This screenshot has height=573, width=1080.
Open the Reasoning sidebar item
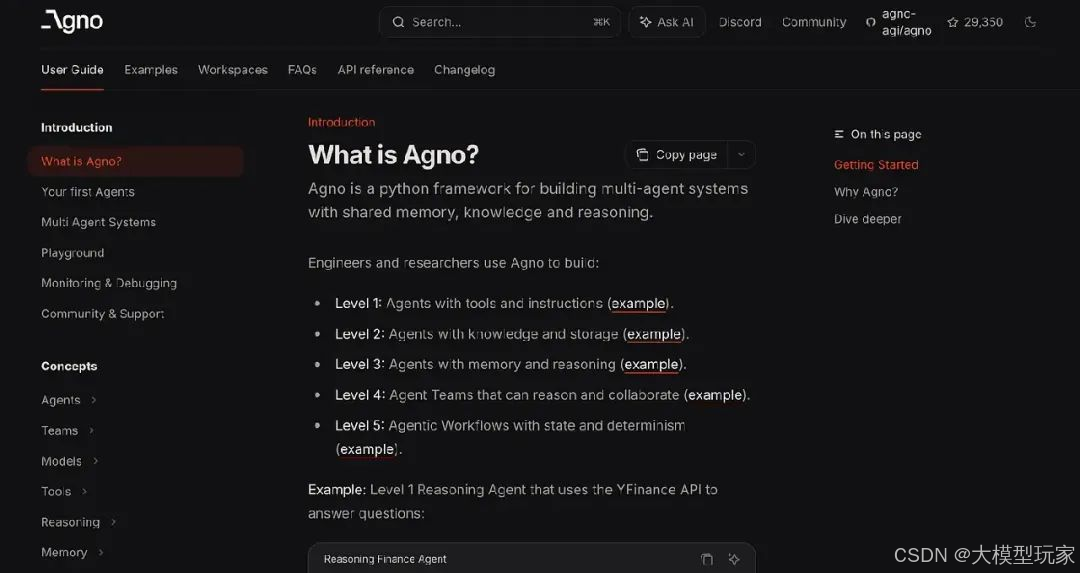tap(70, 522)
